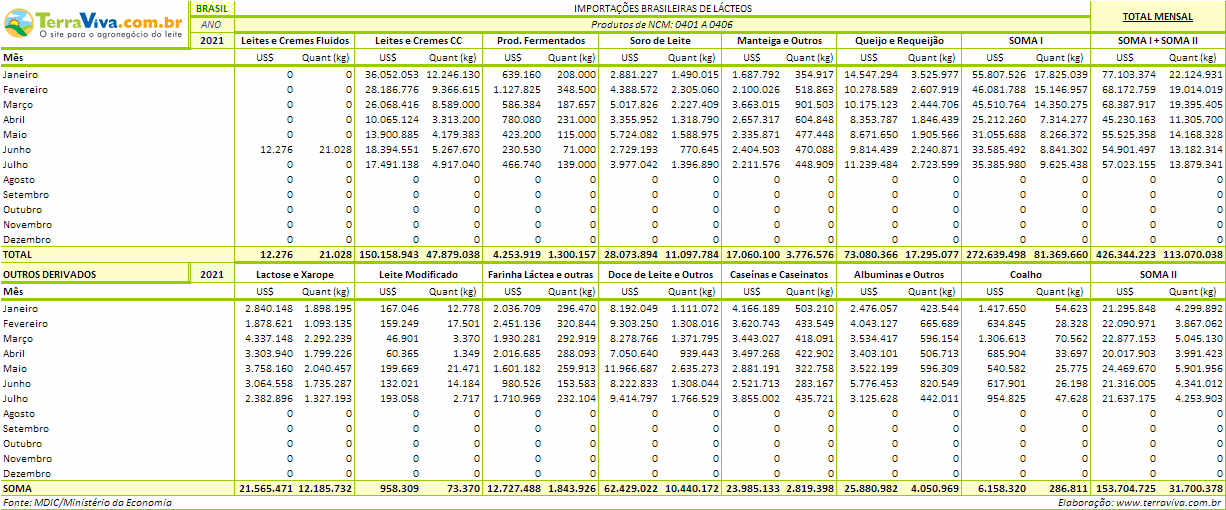Click the Leite Modificado column header
This screenshot has width=1226, height=510.
pos(418,274)
